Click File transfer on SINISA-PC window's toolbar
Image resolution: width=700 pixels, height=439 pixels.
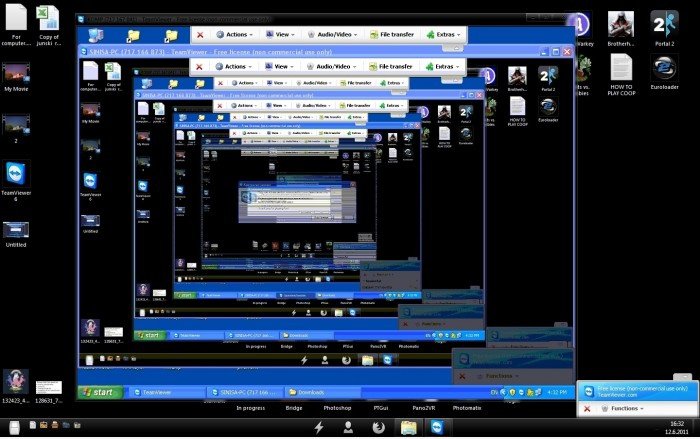(391, 67)
